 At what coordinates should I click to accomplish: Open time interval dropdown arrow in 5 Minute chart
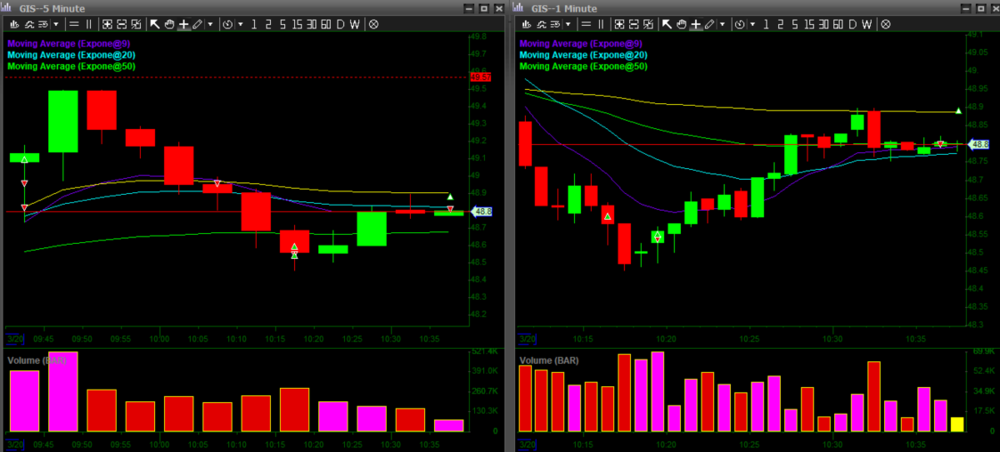click(x=240, y=23)
